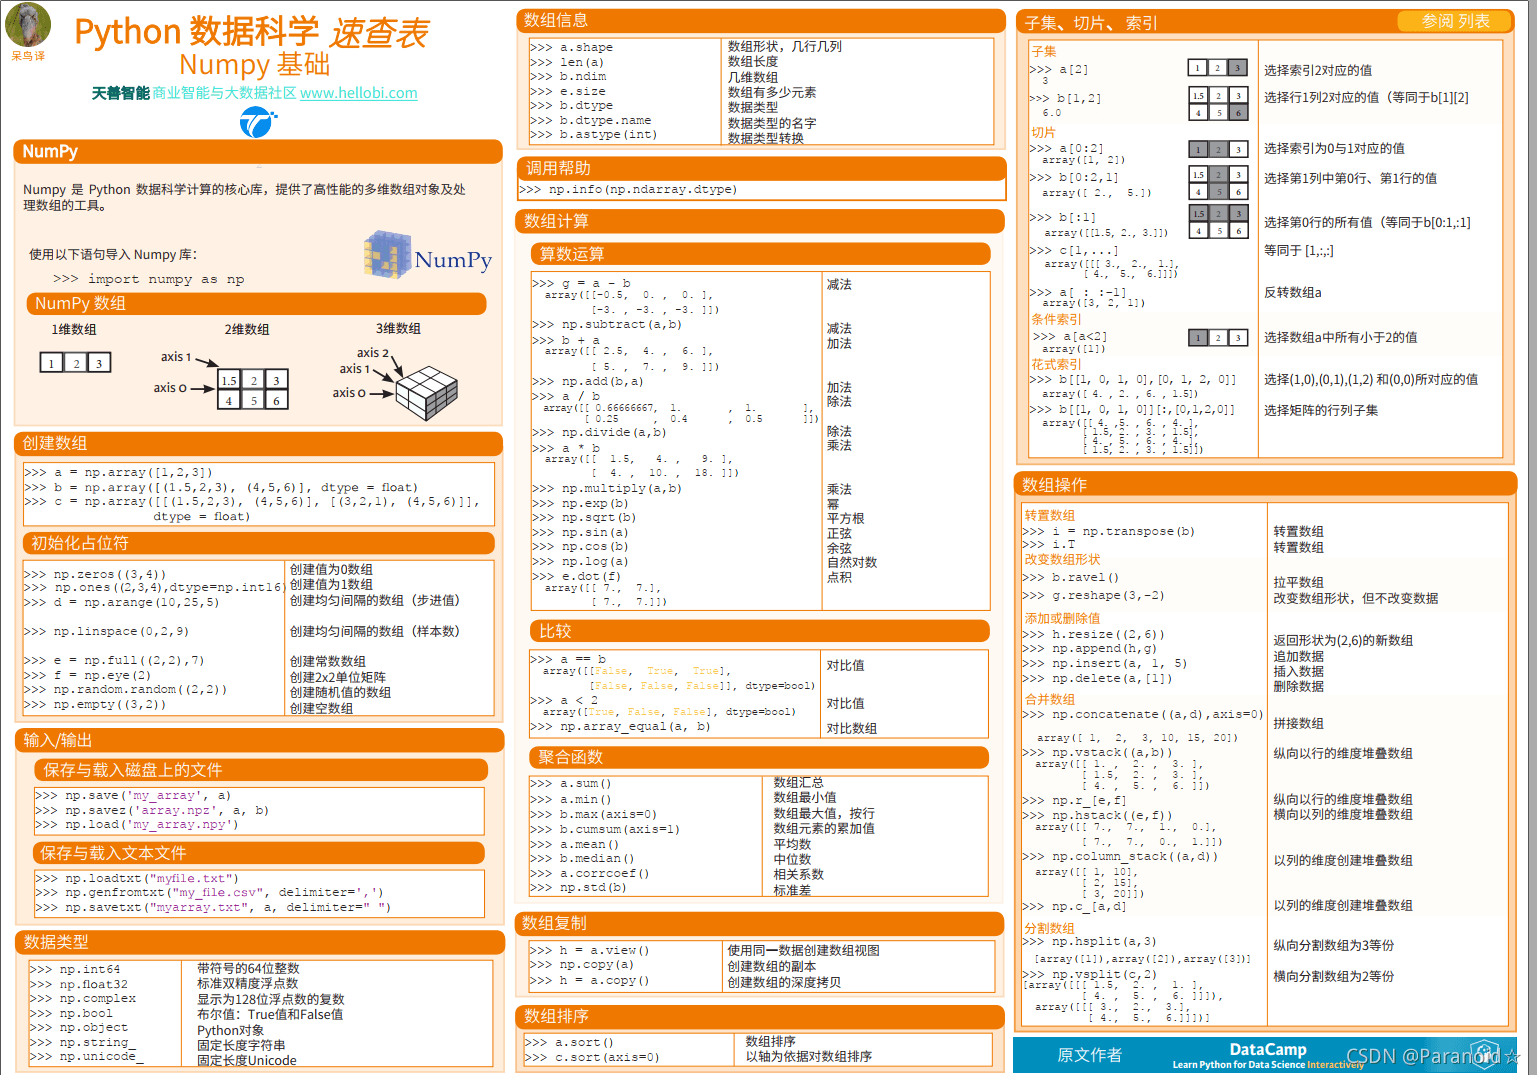Click the np.sqrt(b) code line
Image resolution: width=1537 pixels, height=1075 pixels.
[x=584, y=517]
